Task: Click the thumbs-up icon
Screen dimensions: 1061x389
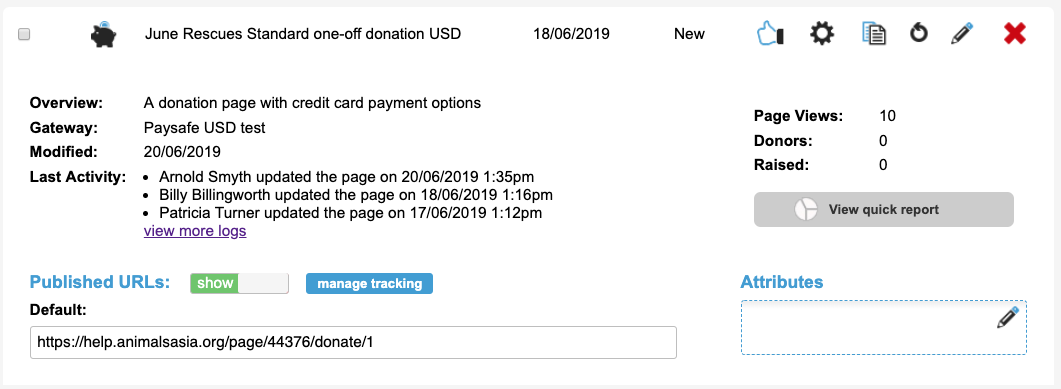Action: pyautogui.click(x=769, y=34)
